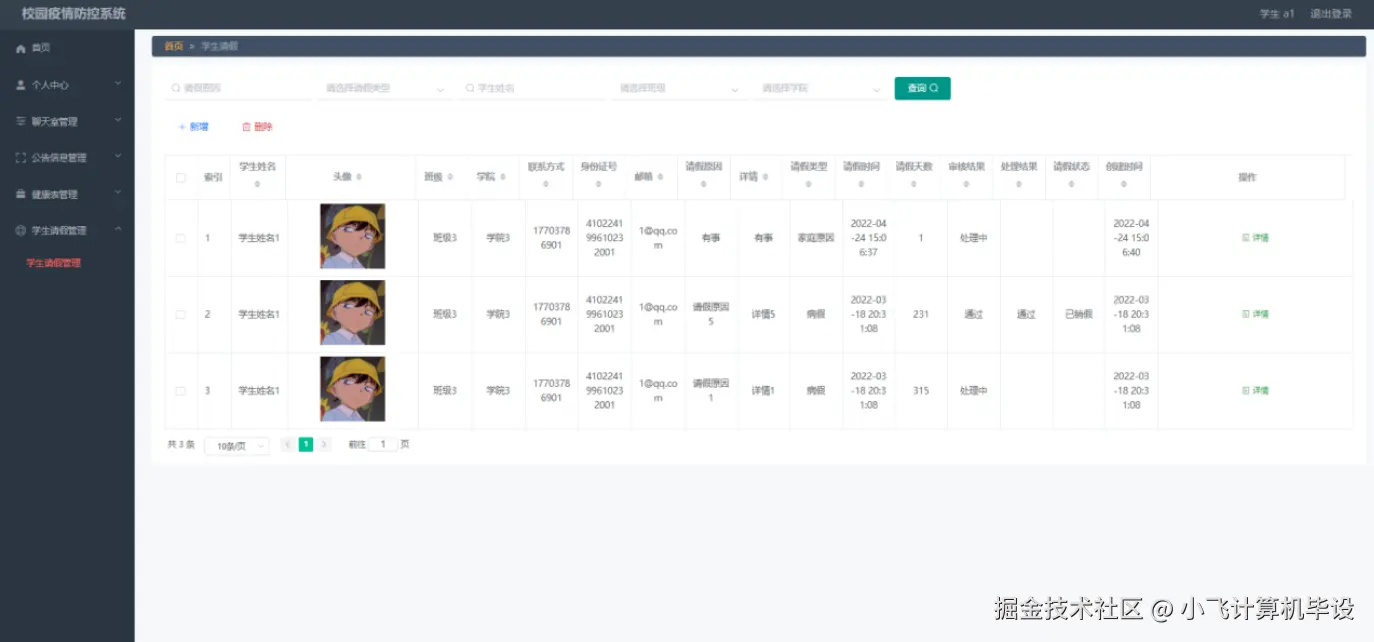Screen dimensions: 1374x642
Task: Open 详情 action for row 2
Action: [x=1254, y=314]
